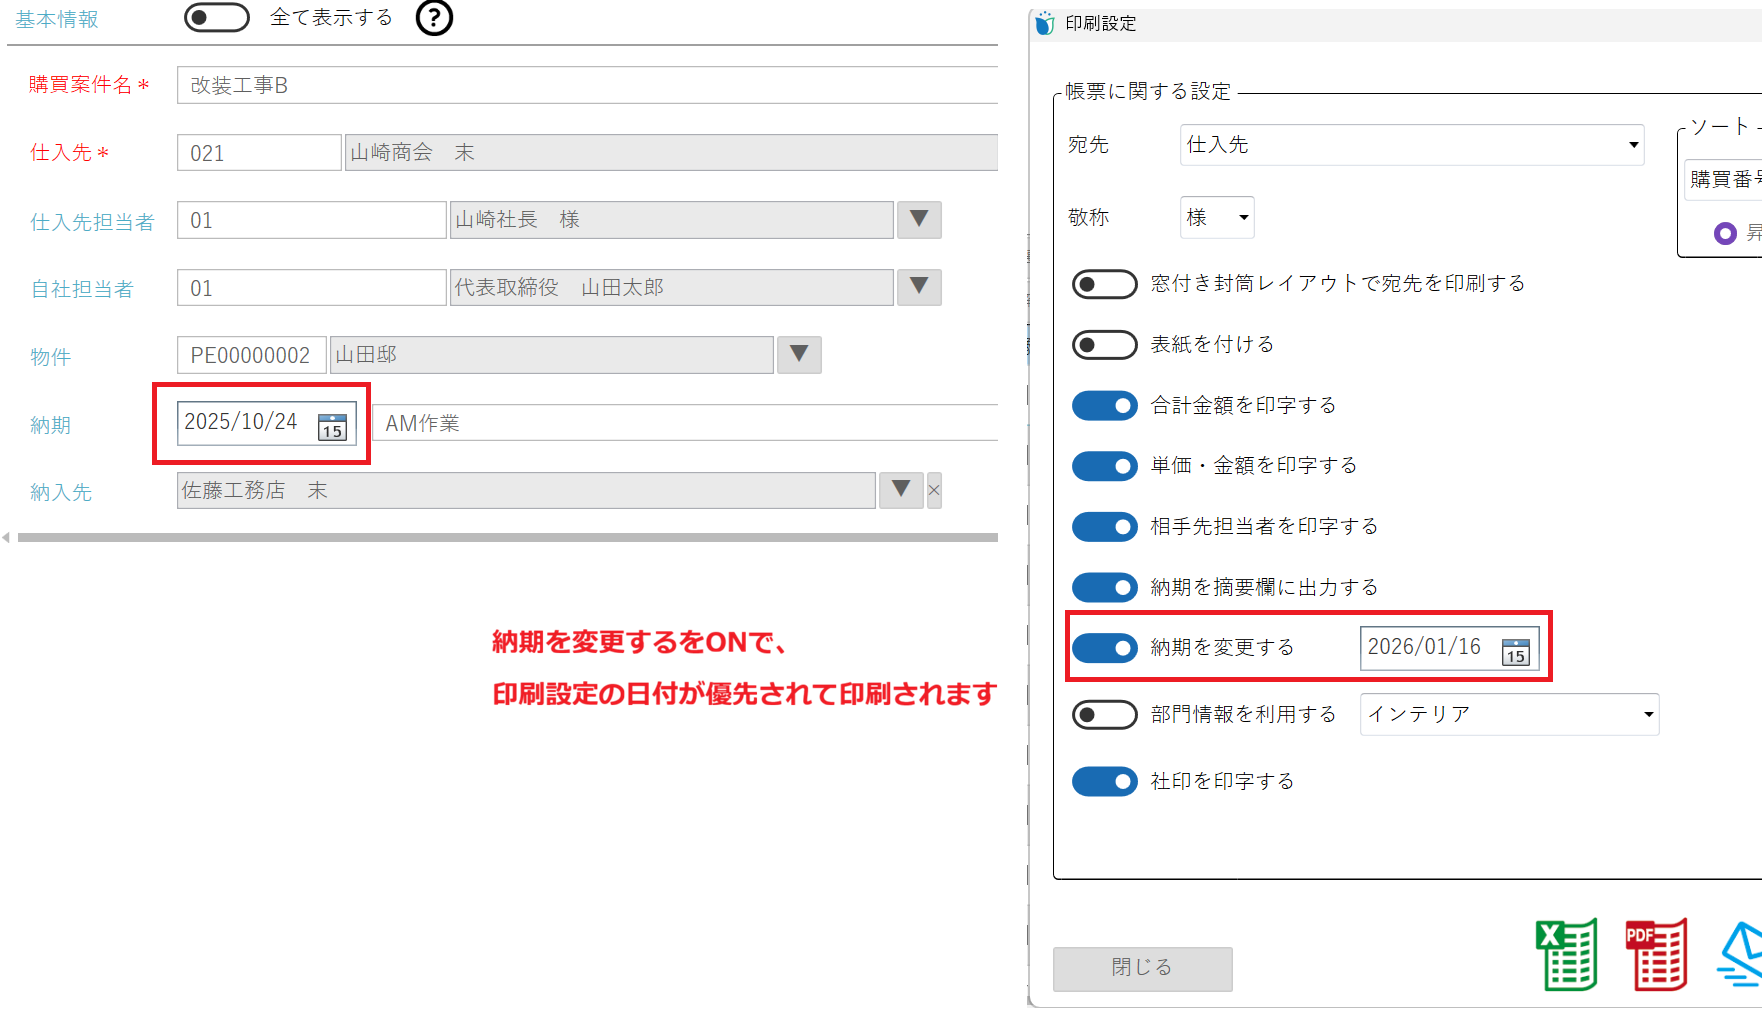Viewport: 1762px width, 1018px height.
Task: Disable 社印を印字する toggle
Action: [1104, 782]
